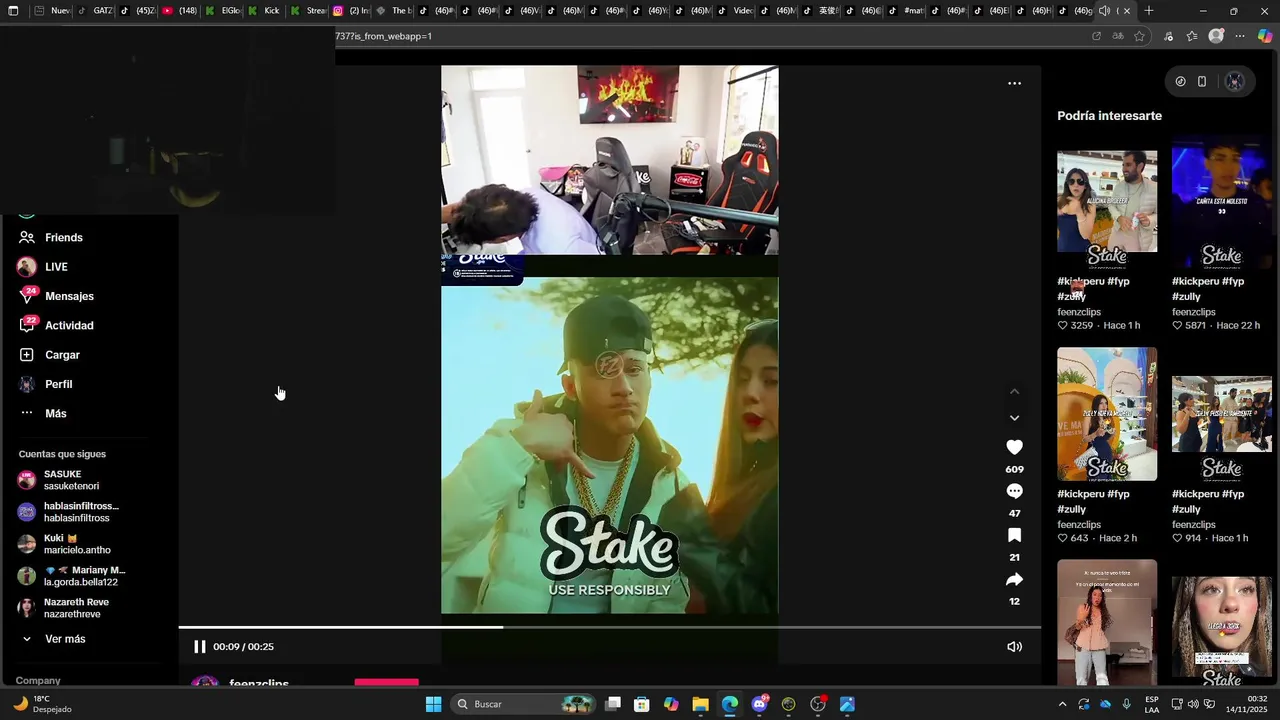Click the video time 00:09 / 00:25 text
Image resolution: width=1280 pixels, height=720 pixels.
tap(243, 647)
